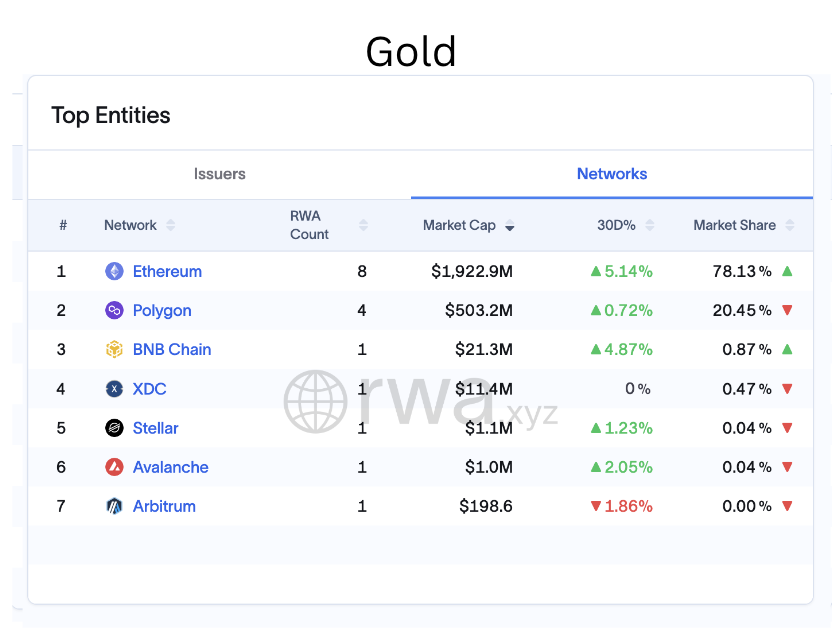The image size is (832, 628).
Task: Open the Polygon network link
Action: coord(162,310)
